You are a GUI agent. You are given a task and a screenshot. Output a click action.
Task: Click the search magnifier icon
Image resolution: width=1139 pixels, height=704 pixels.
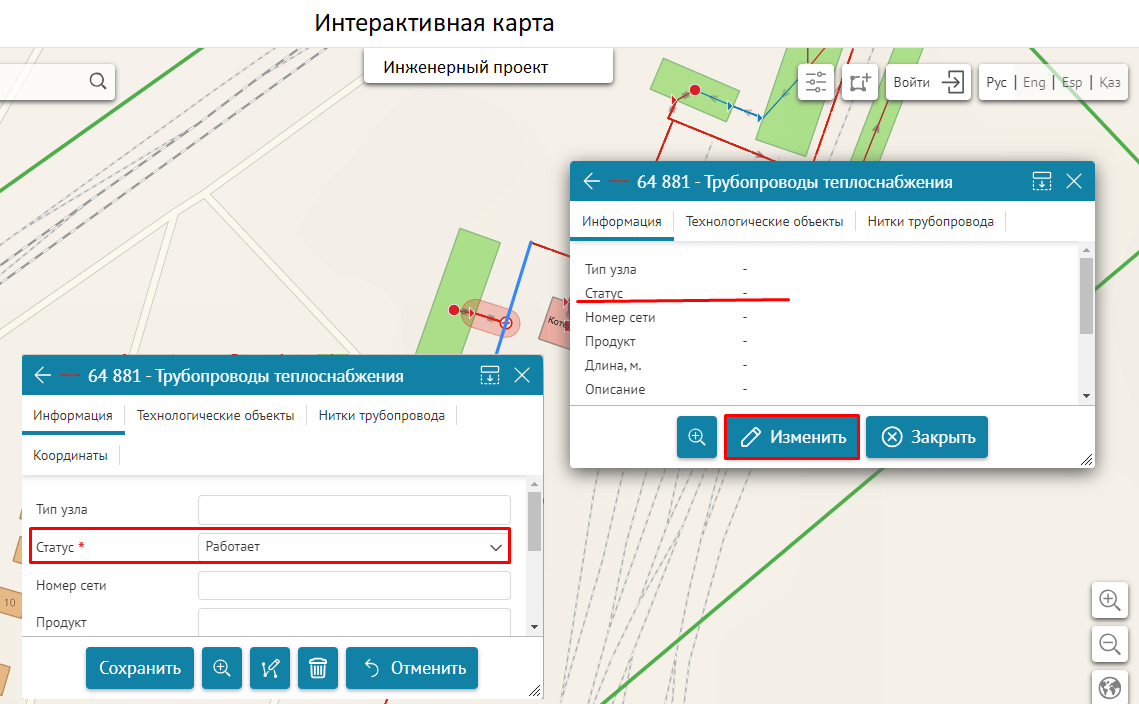pyautogui.click(x=97, y=82)
